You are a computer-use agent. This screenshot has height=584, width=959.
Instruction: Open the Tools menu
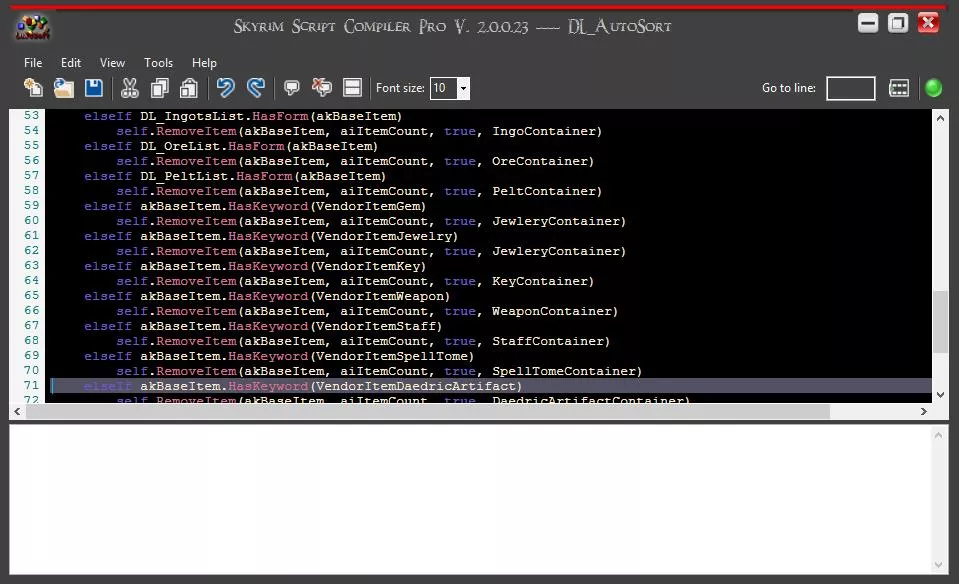click(158, 62)
